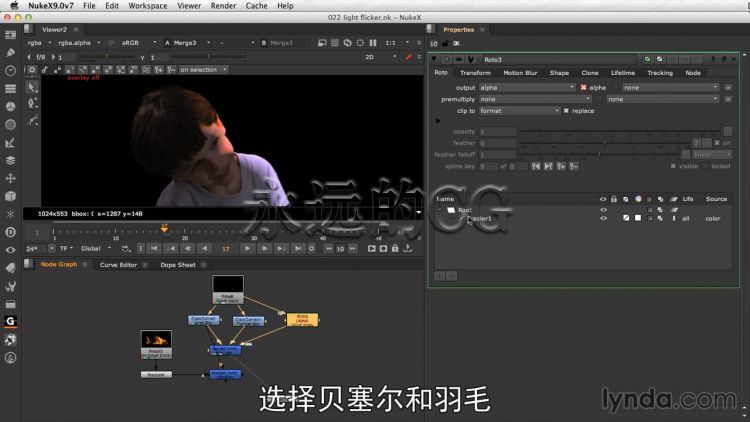The width and height of the screenshot is (750, 422).
Task: Adjust the feather slider
Action: click(x=605, y=143)
